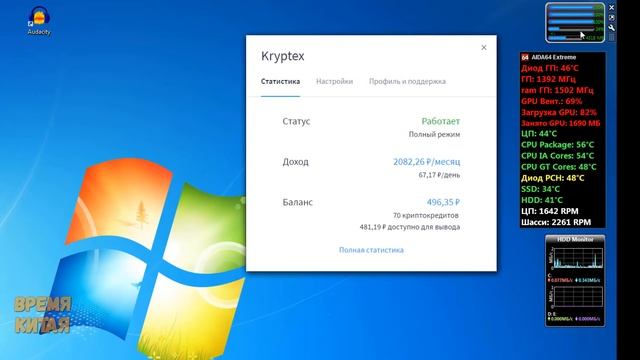Screen dimensions: 640x360
Task: Click 481,19 ₽ доступно для вывода
Action: click(410, 227)
